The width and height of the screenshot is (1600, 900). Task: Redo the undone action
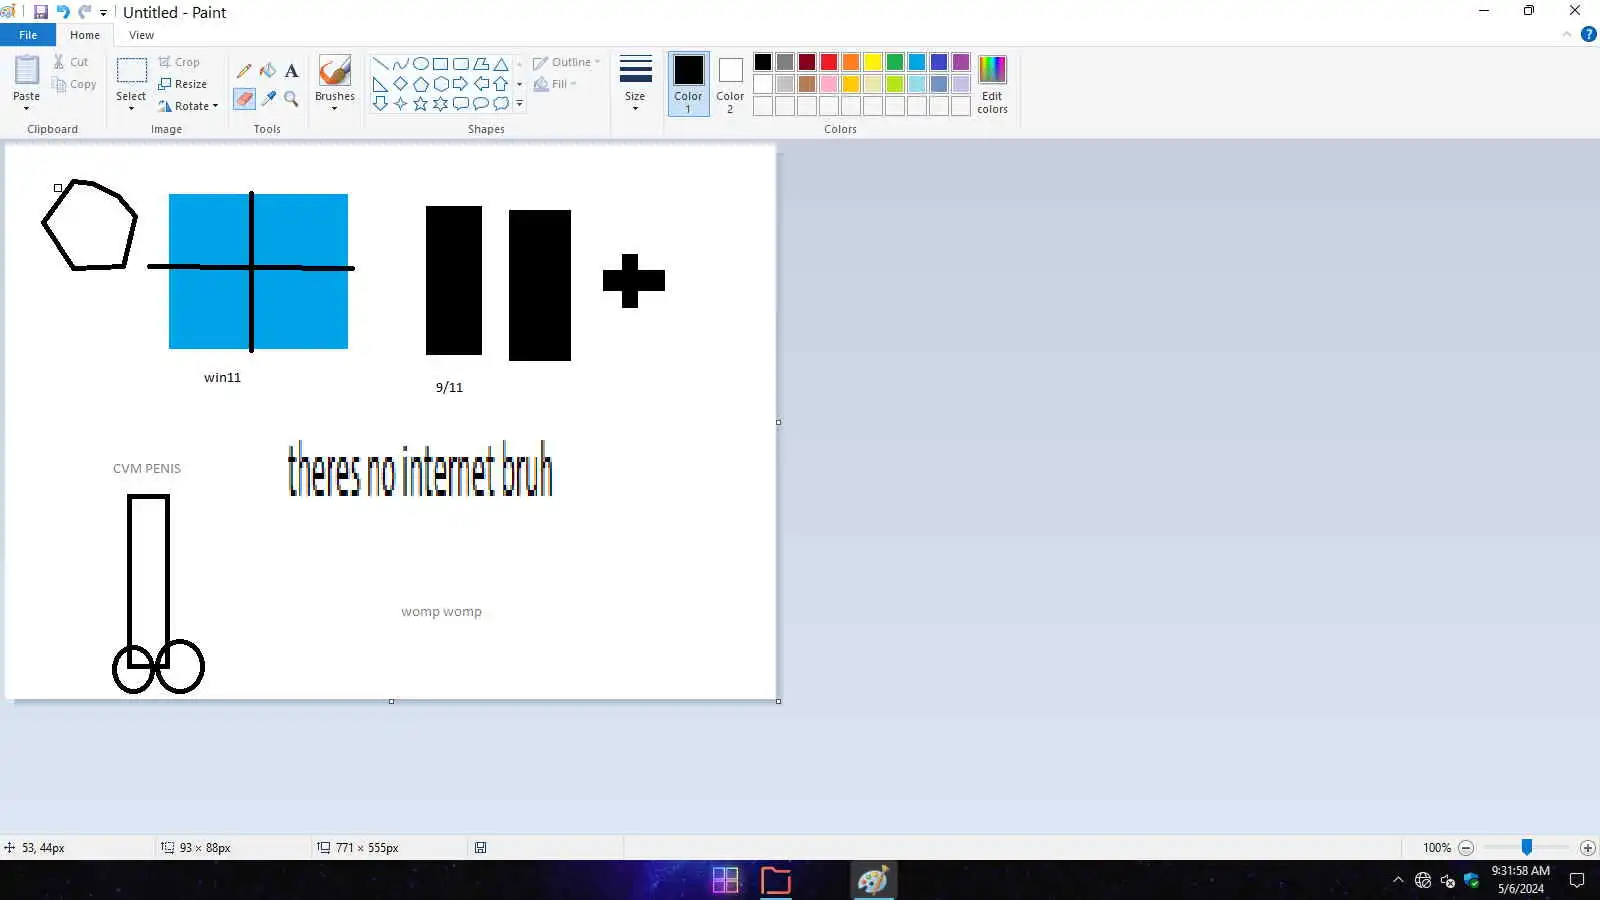pos(85,12)
